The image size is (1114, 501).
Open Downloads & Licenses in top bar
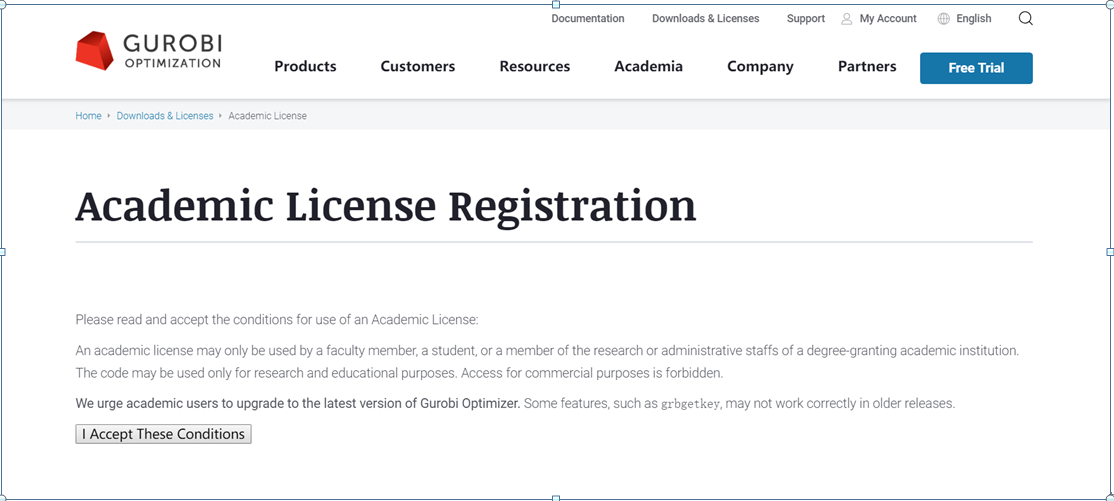pyautogui.click(x=705, y=18)
